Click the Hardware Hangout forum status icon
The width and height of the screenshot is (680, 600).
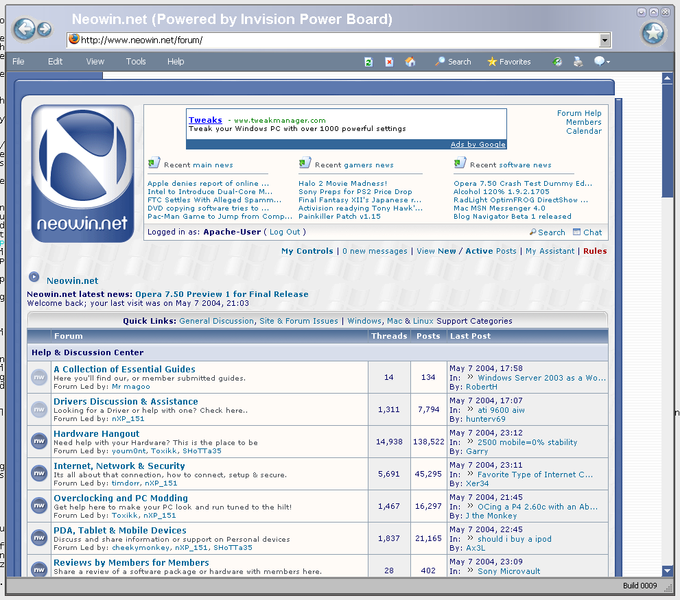(39, 441)
